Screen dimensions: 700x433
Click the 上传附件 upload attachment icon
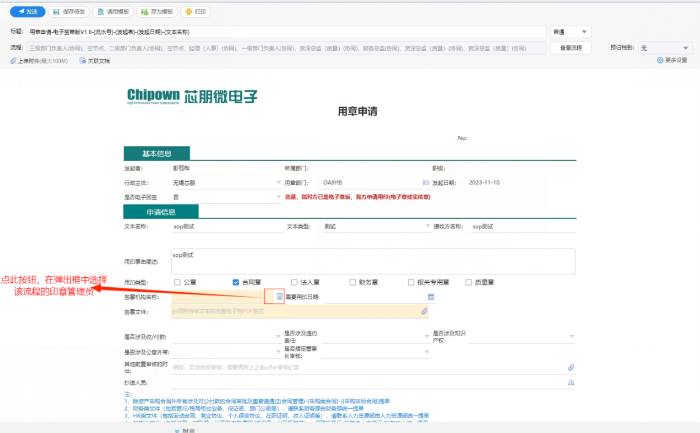(15, 61)
